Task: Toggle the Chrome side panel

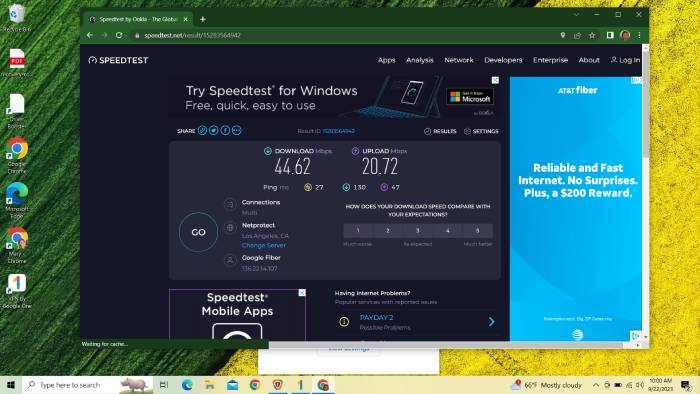Action: point(610,35)
